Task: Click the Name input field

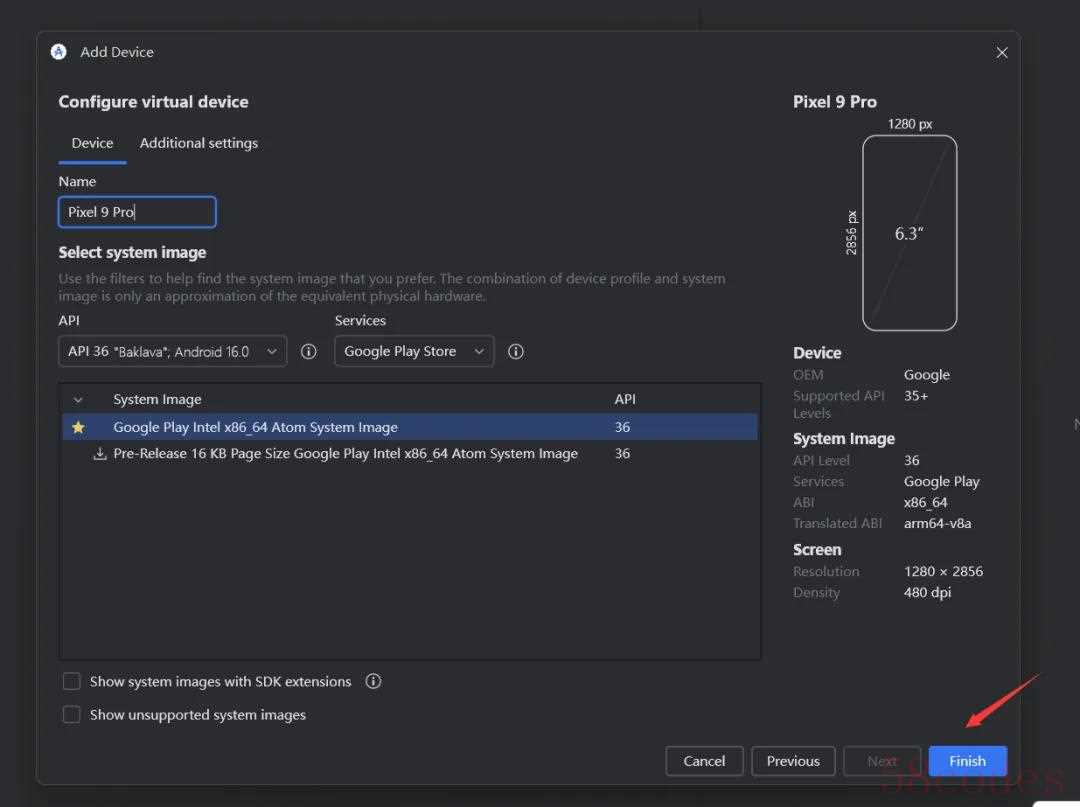Action: pyautogui.click(x=137, y=212)
